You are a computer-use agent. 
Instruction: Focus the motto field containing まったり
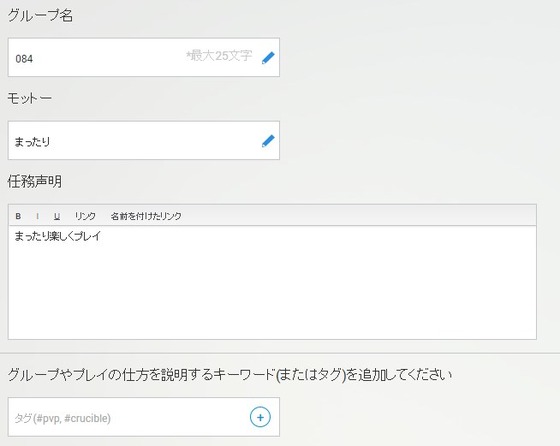(144, 140)
